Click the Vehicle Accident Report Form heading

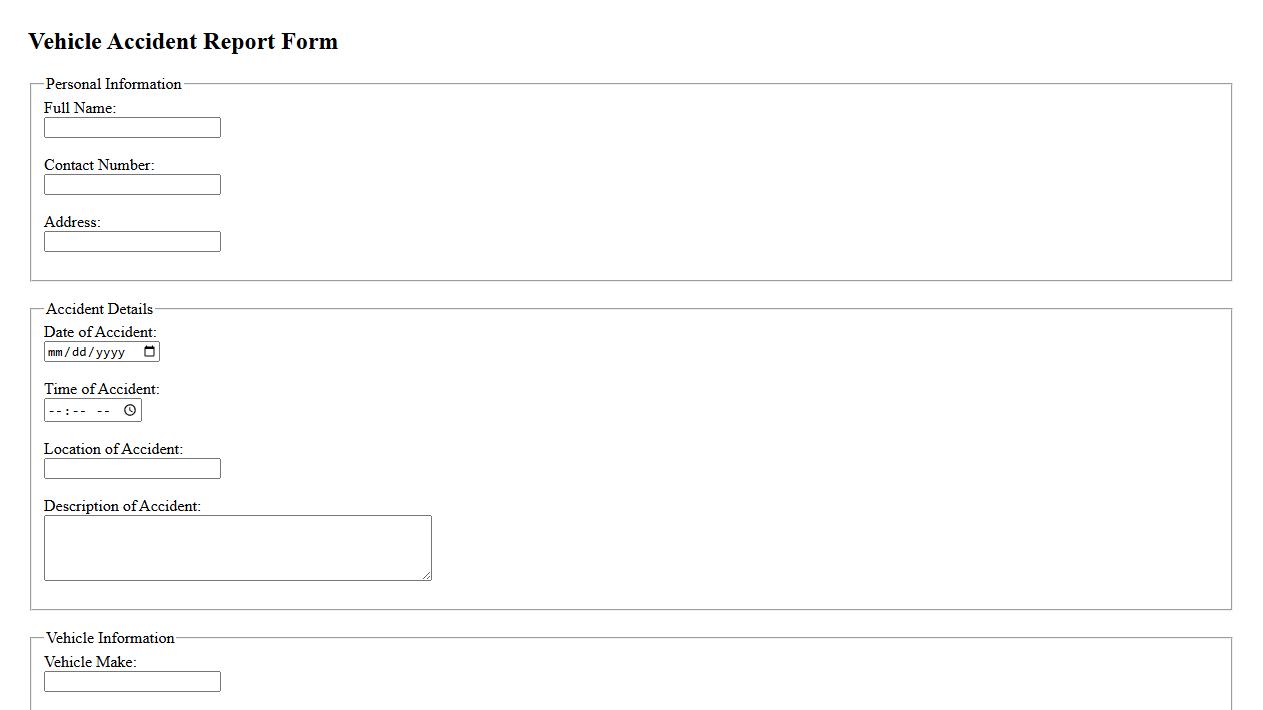point(183,42)
